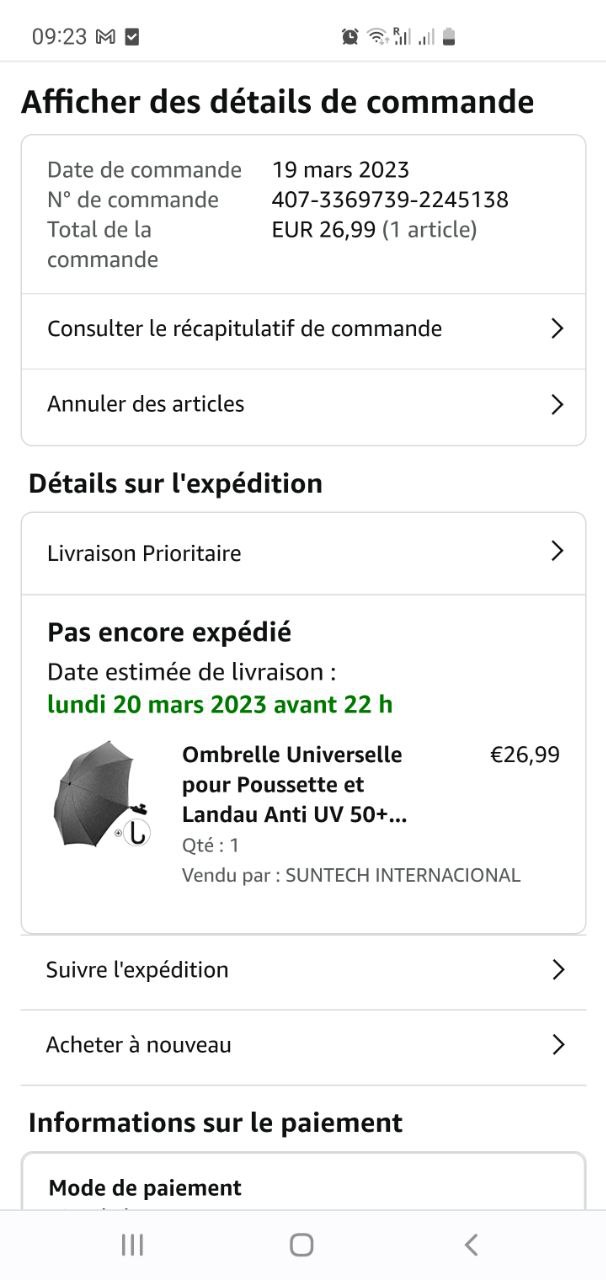
Task: Tap the Wi-Fi signal status icon
Action: [x=376, y=37]
